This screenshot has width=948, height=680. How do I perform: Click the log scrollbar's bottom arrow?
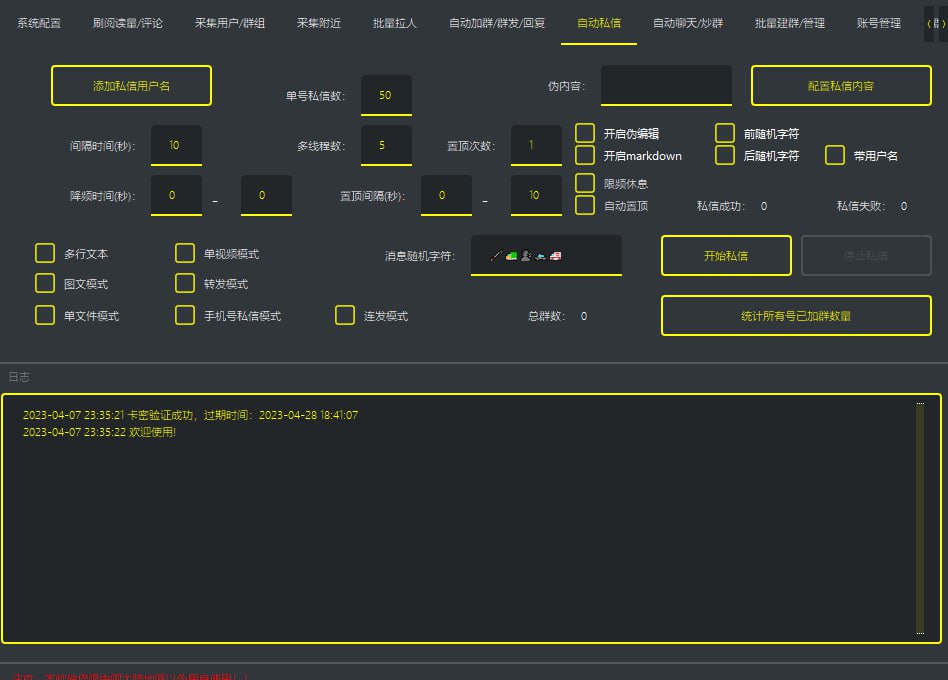[x=920, y=632]
